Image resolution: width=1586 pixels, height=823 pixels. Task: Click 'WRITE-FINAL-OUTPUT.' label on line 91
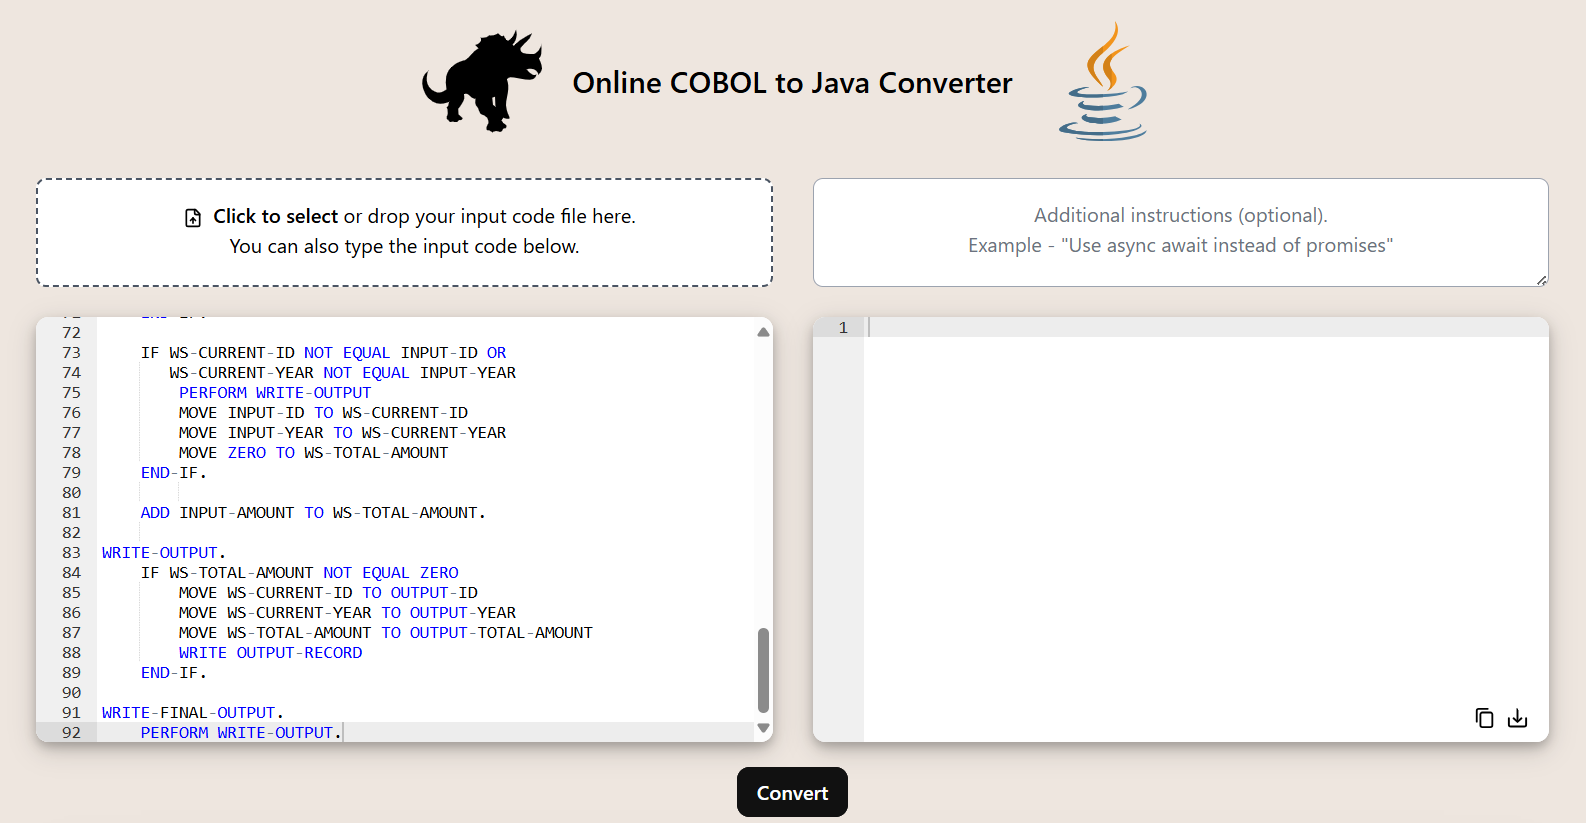[x=193, y=713]
